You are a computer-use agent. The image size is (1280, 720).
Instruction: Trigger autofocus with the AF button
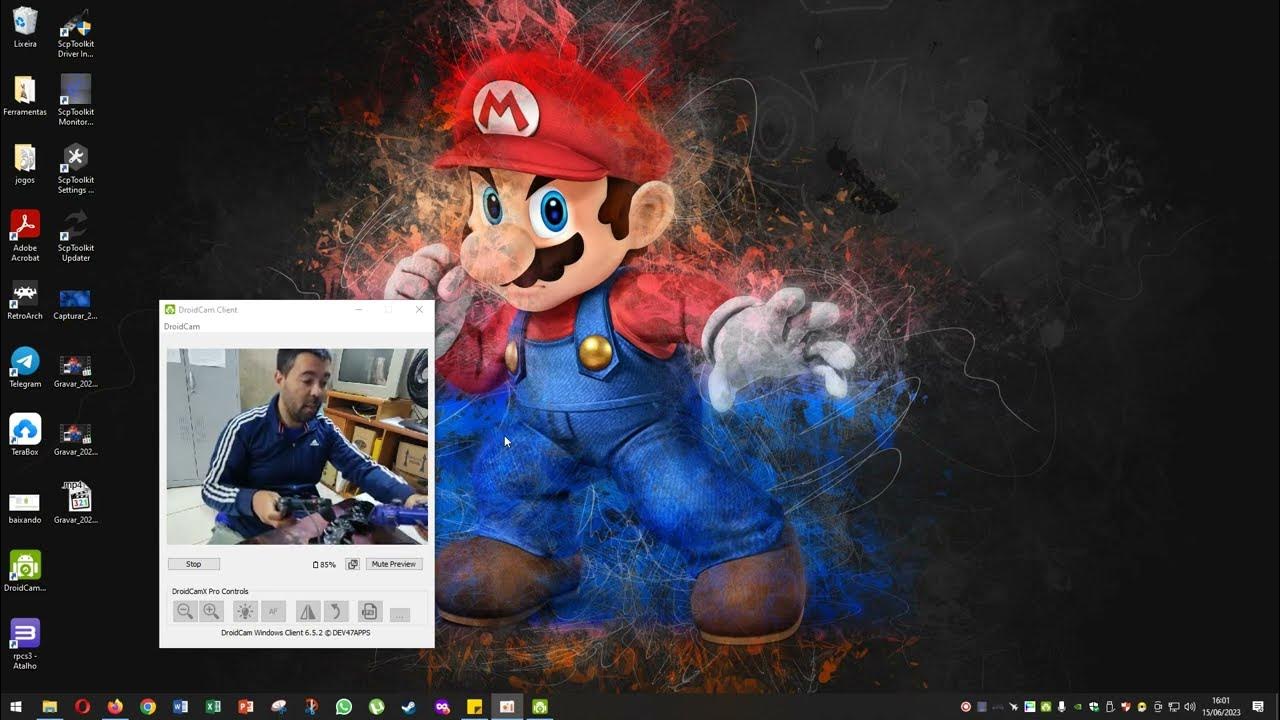[273, 611]
